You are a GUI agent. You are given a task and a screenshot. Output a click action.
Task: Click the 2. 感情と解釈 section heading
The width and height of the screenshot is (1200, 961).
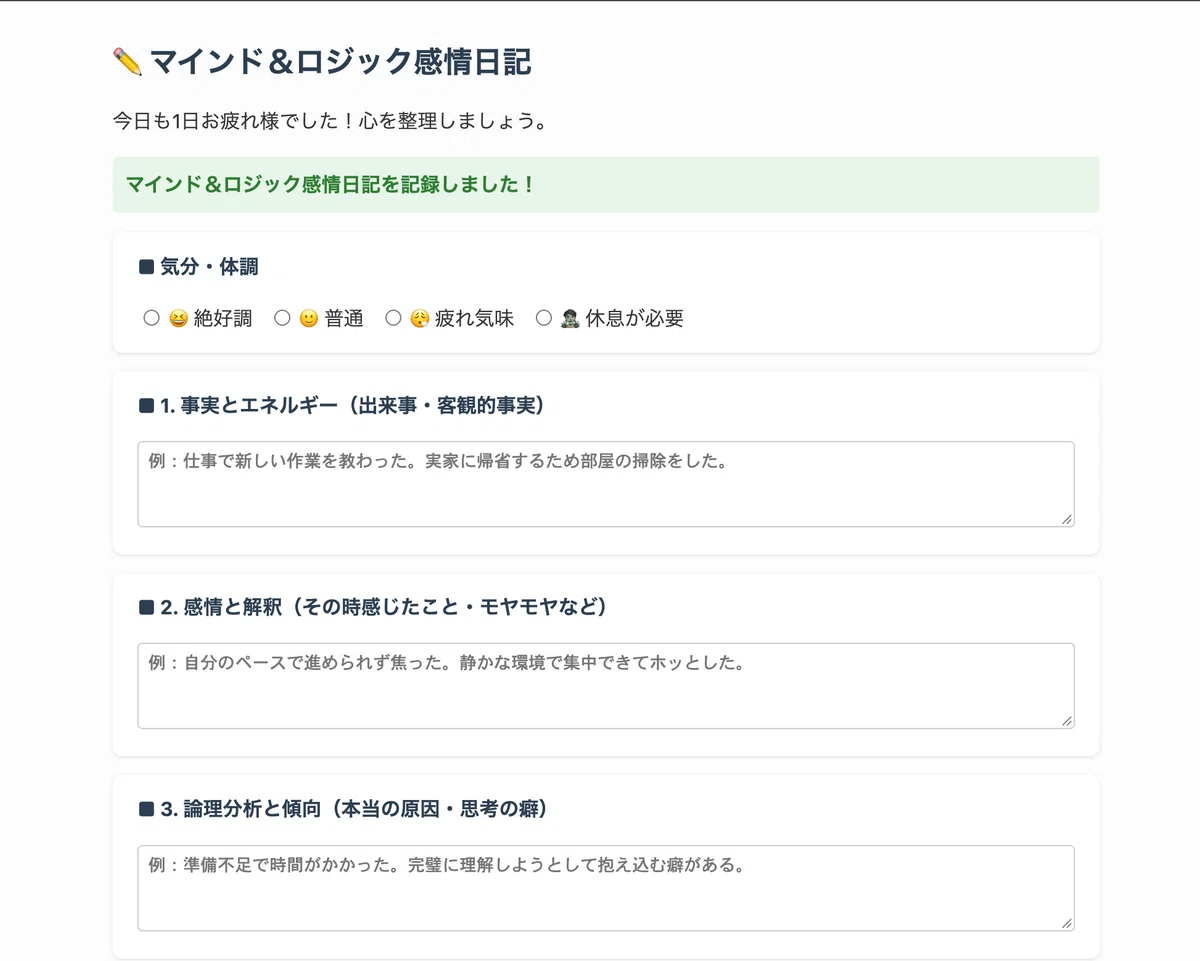click(x=373, y=607)
